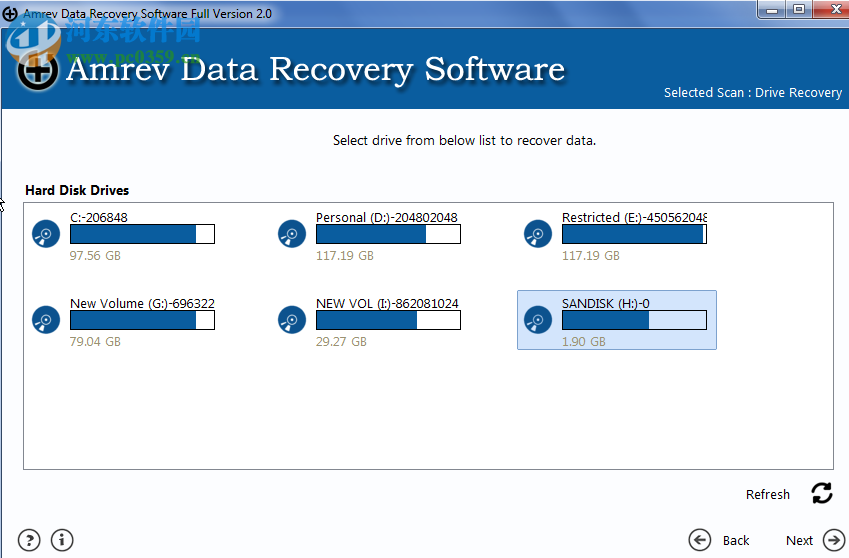Click the Restricted (E:) usage bar
The width and height of the screenshot is (849, 558).
(634, 234)
